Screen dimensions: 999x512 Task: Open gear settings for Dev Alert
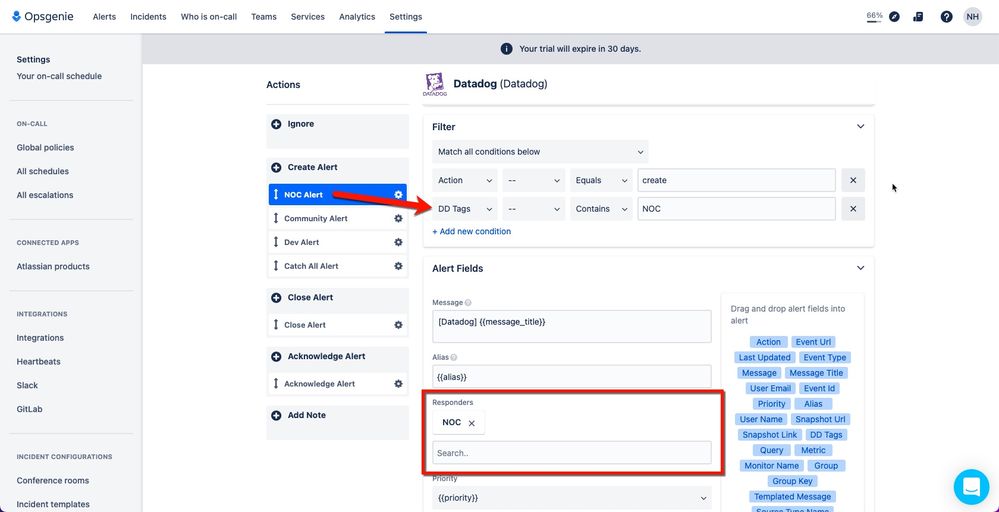(398, 242)
